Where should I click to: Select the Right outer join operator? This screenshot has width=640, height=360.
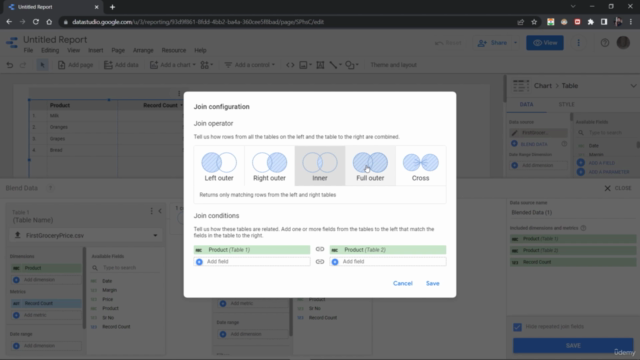click(x=269, y=166)
